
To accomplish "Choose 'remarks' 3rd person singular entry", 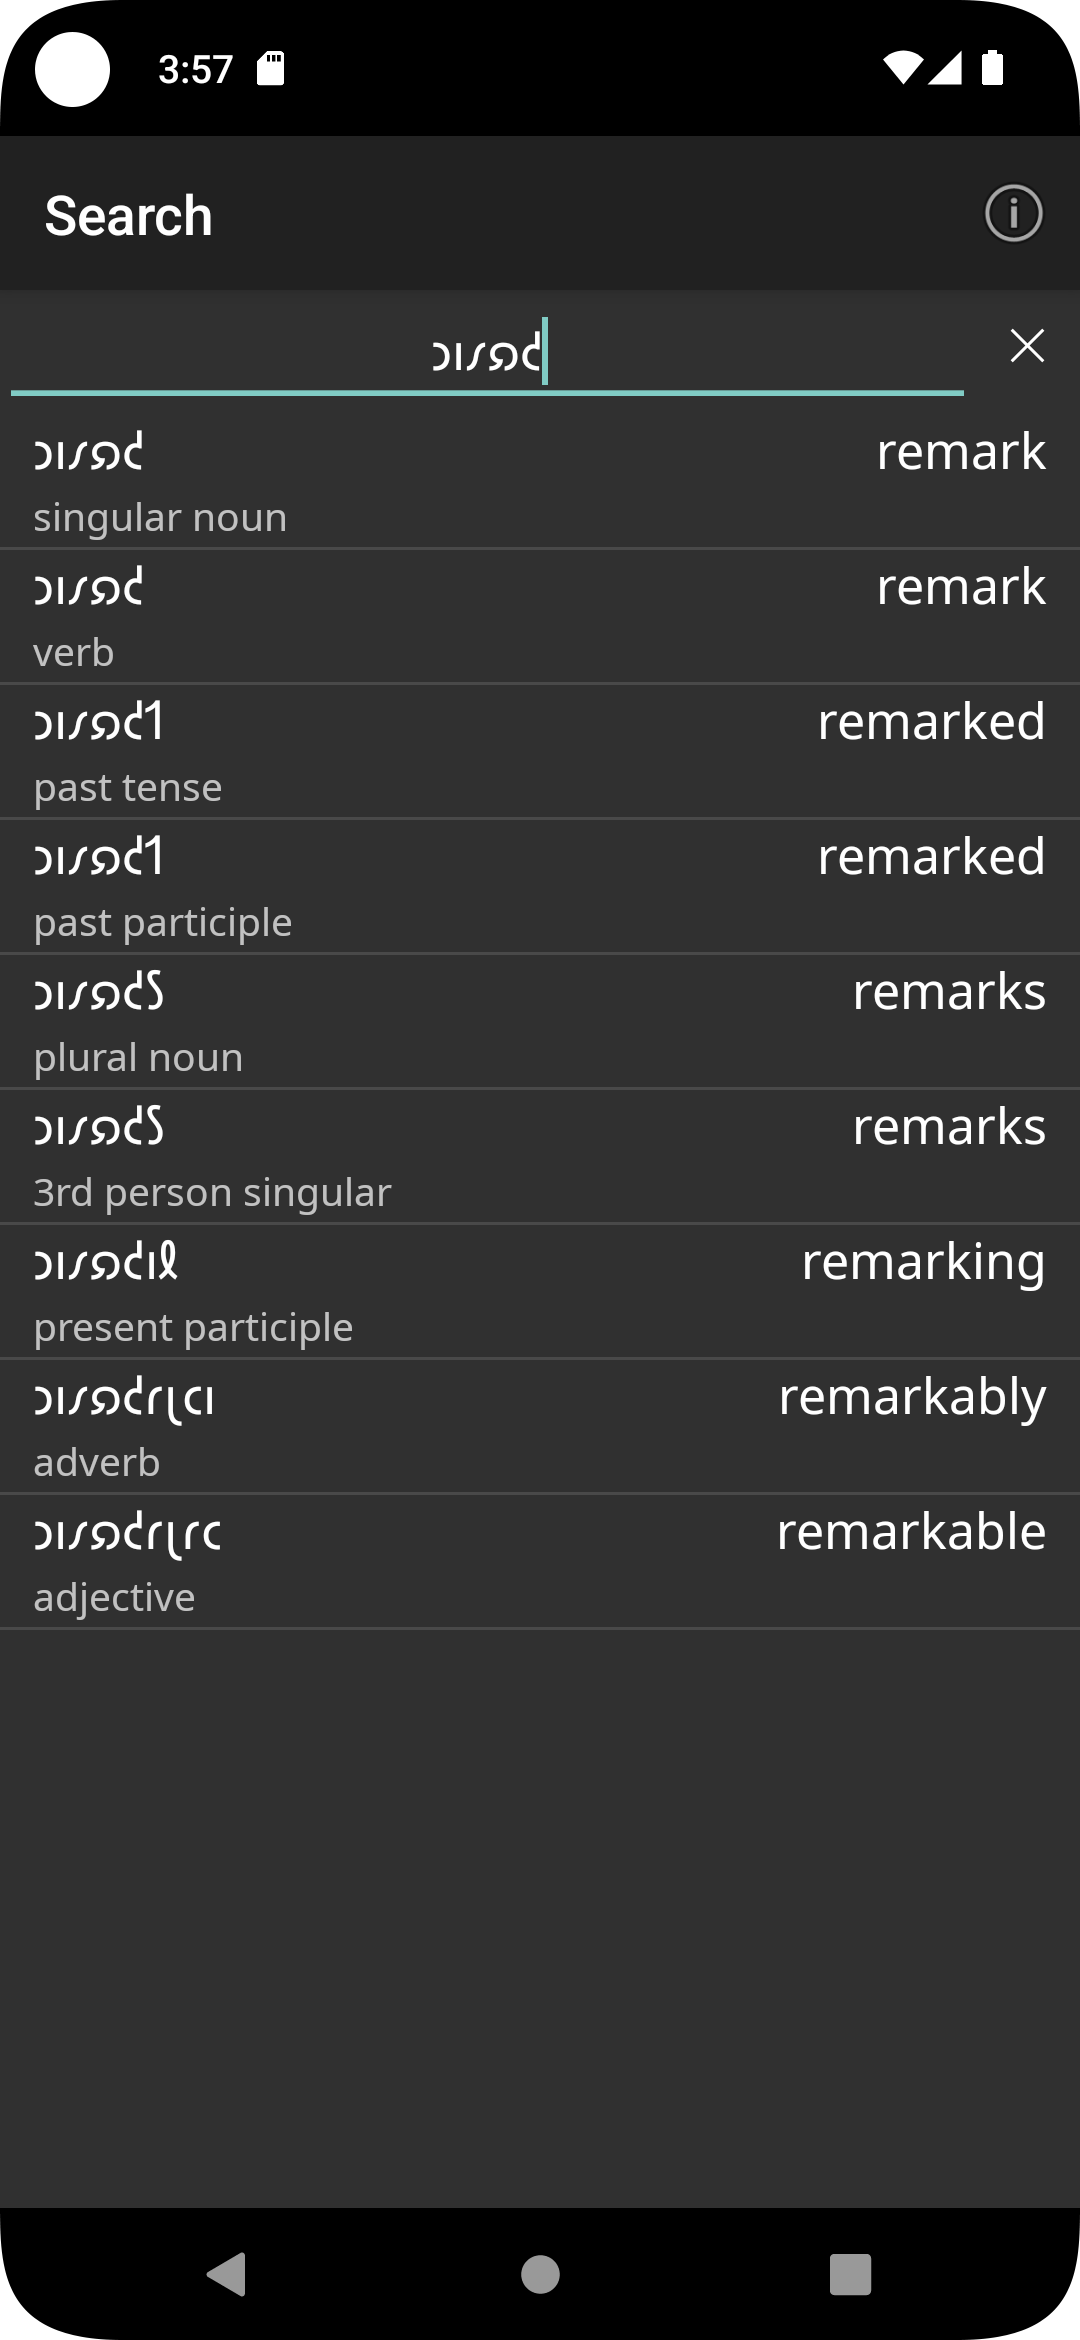I will [x=540, y=1157].
